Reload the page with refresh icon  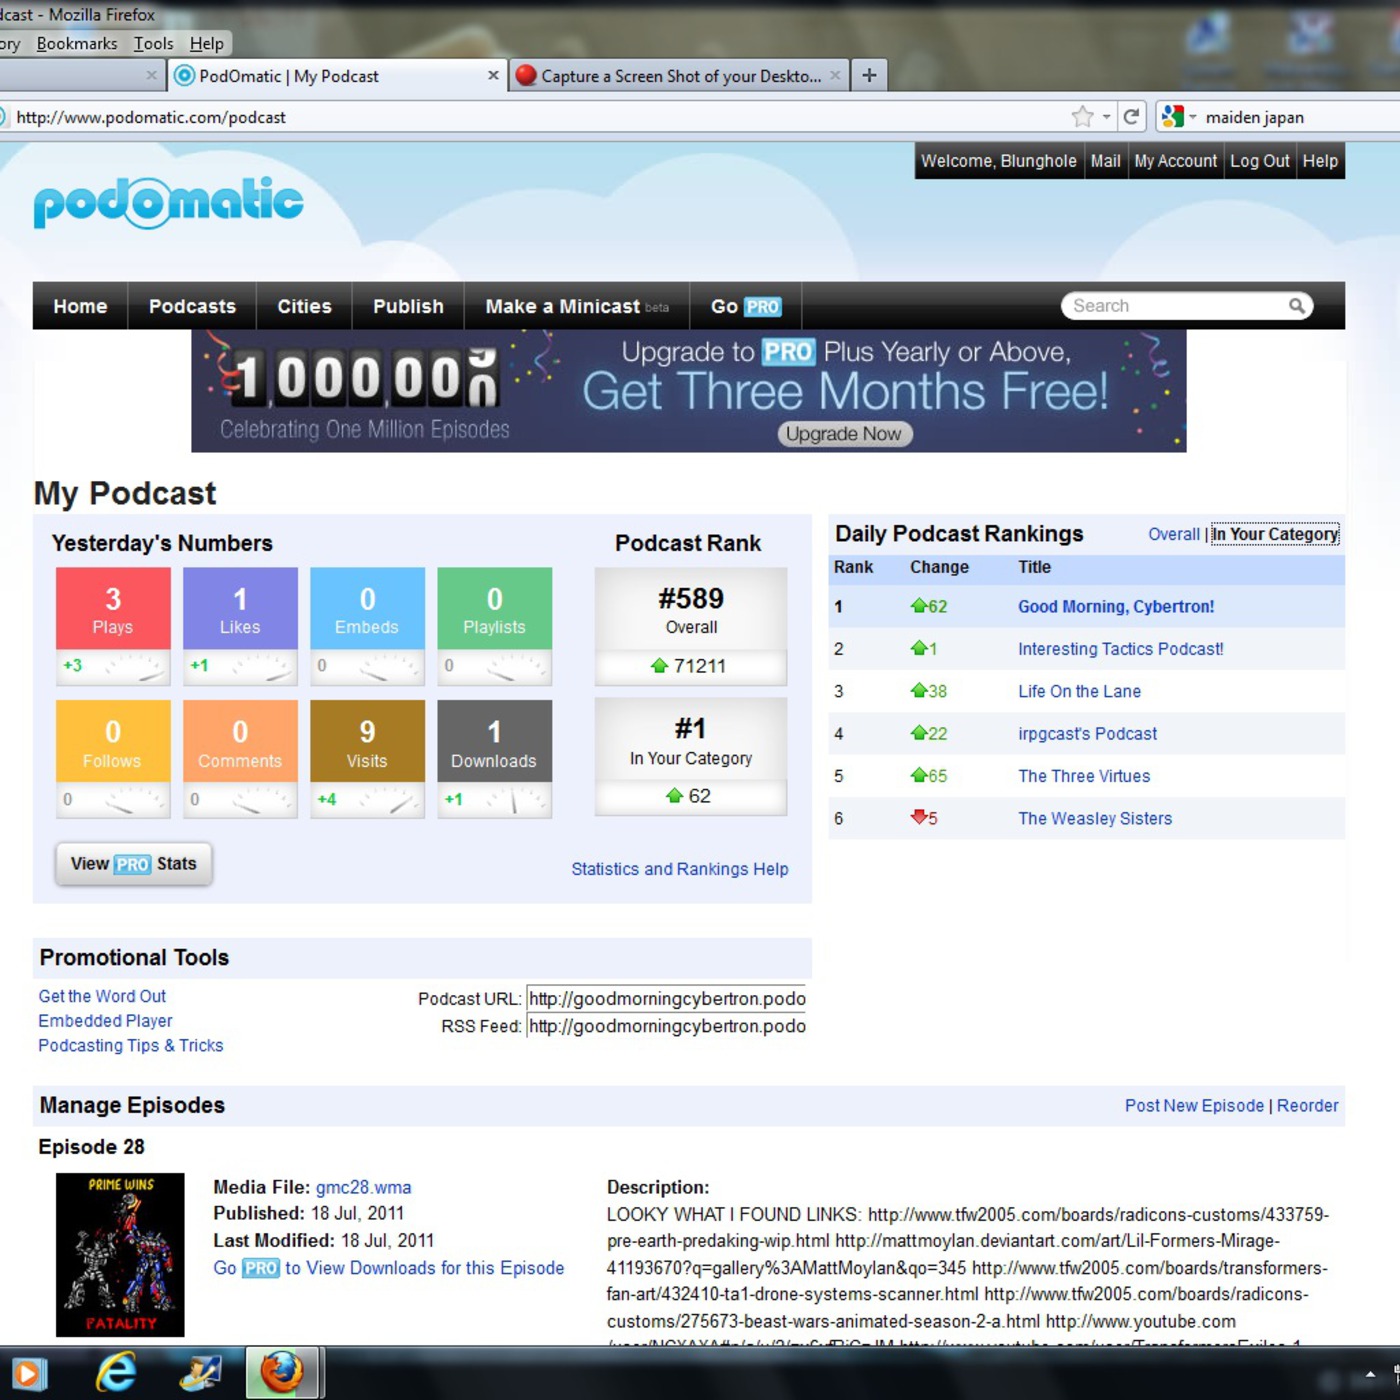(1131, 117)
